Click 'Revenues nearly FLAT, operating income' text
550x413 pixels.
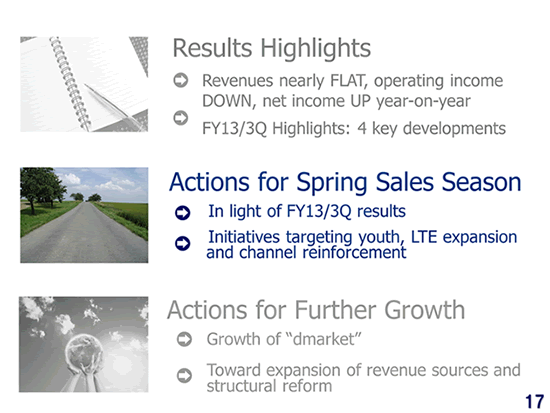point(353,81)
